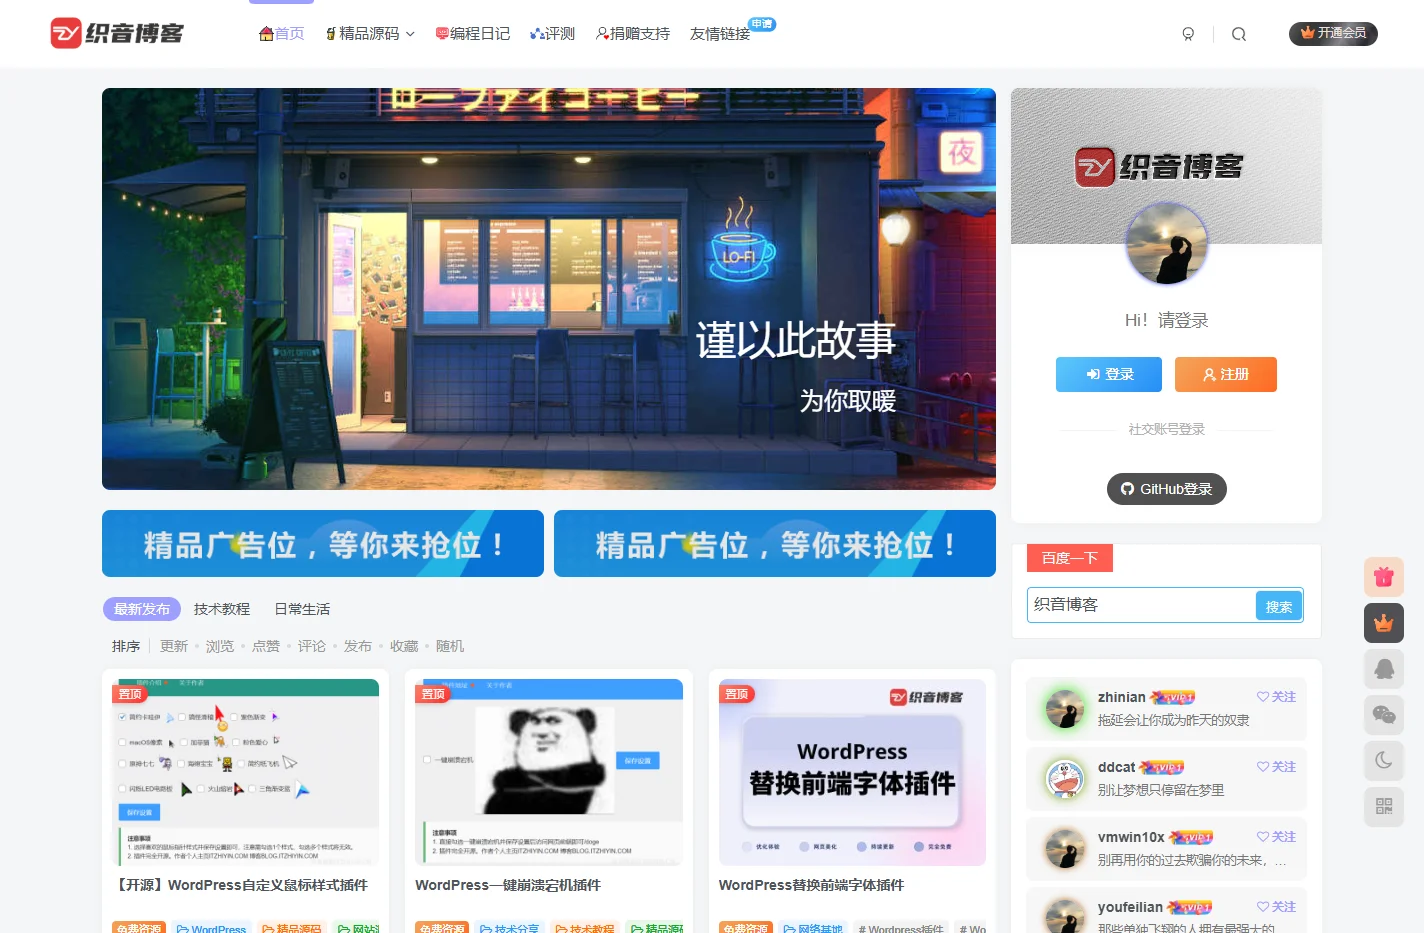Open the 编程日记 nav item

click(x=473, y=34)
